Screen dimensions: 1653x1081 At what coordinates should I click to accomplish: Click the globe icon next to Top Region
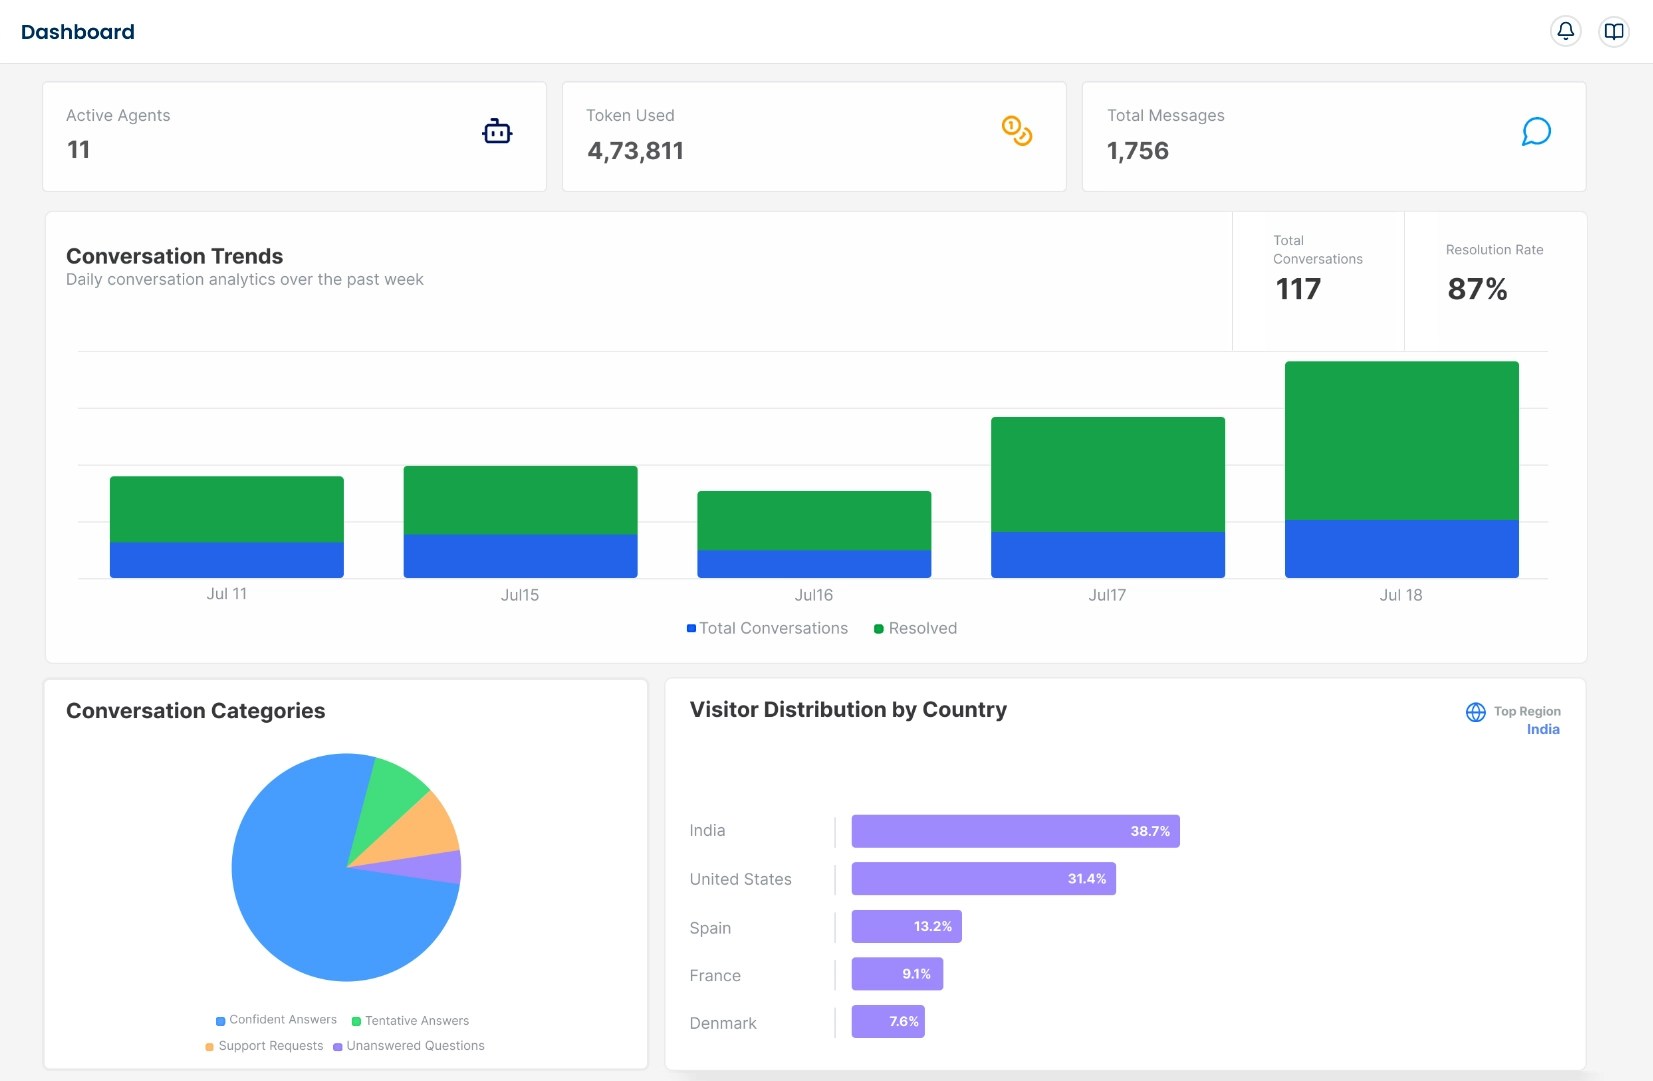click(x=1477, y=712)
